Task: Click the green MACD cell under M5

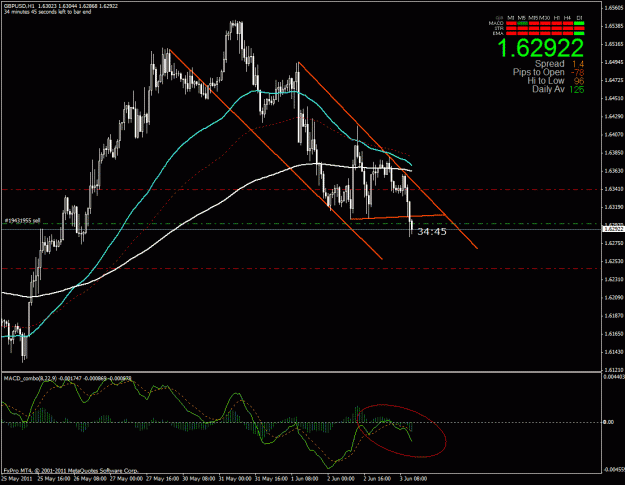Action: (x=523, y=23)
